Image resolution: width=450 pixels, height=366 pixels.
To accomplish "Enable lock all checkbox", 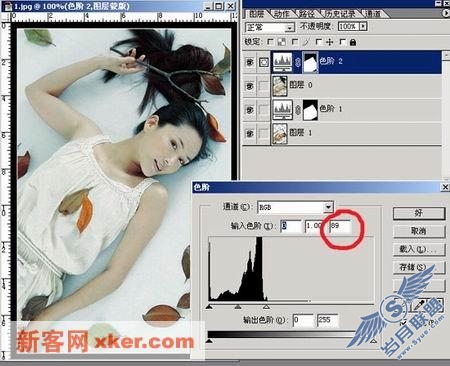I will pyautogui.click(x=342, y=42).
